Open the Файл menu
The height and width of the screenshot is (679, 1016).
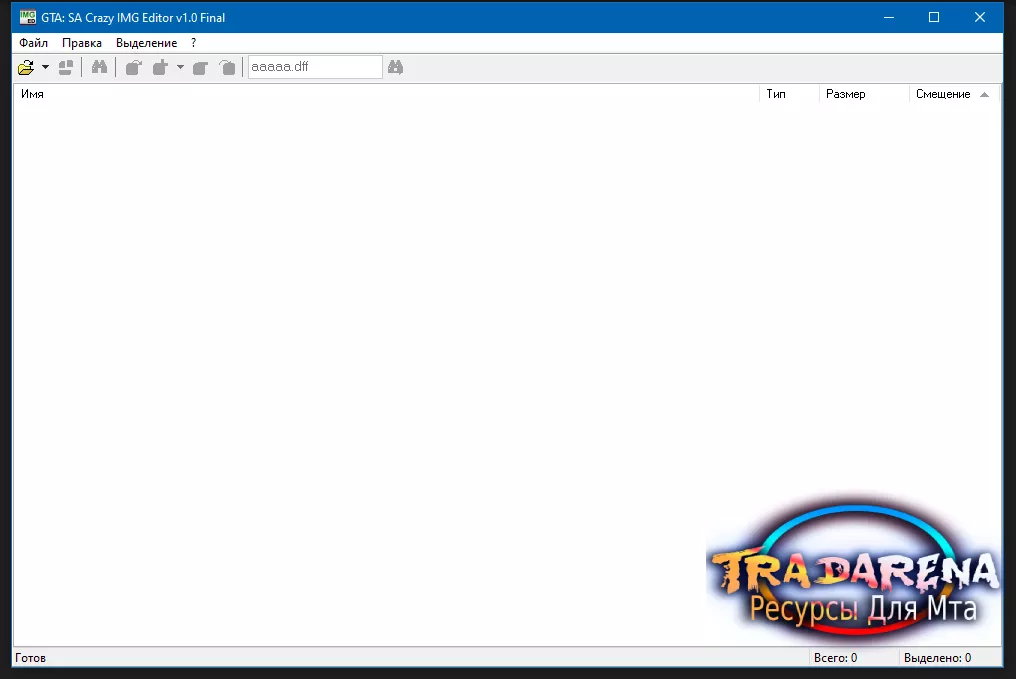(34, 43)
